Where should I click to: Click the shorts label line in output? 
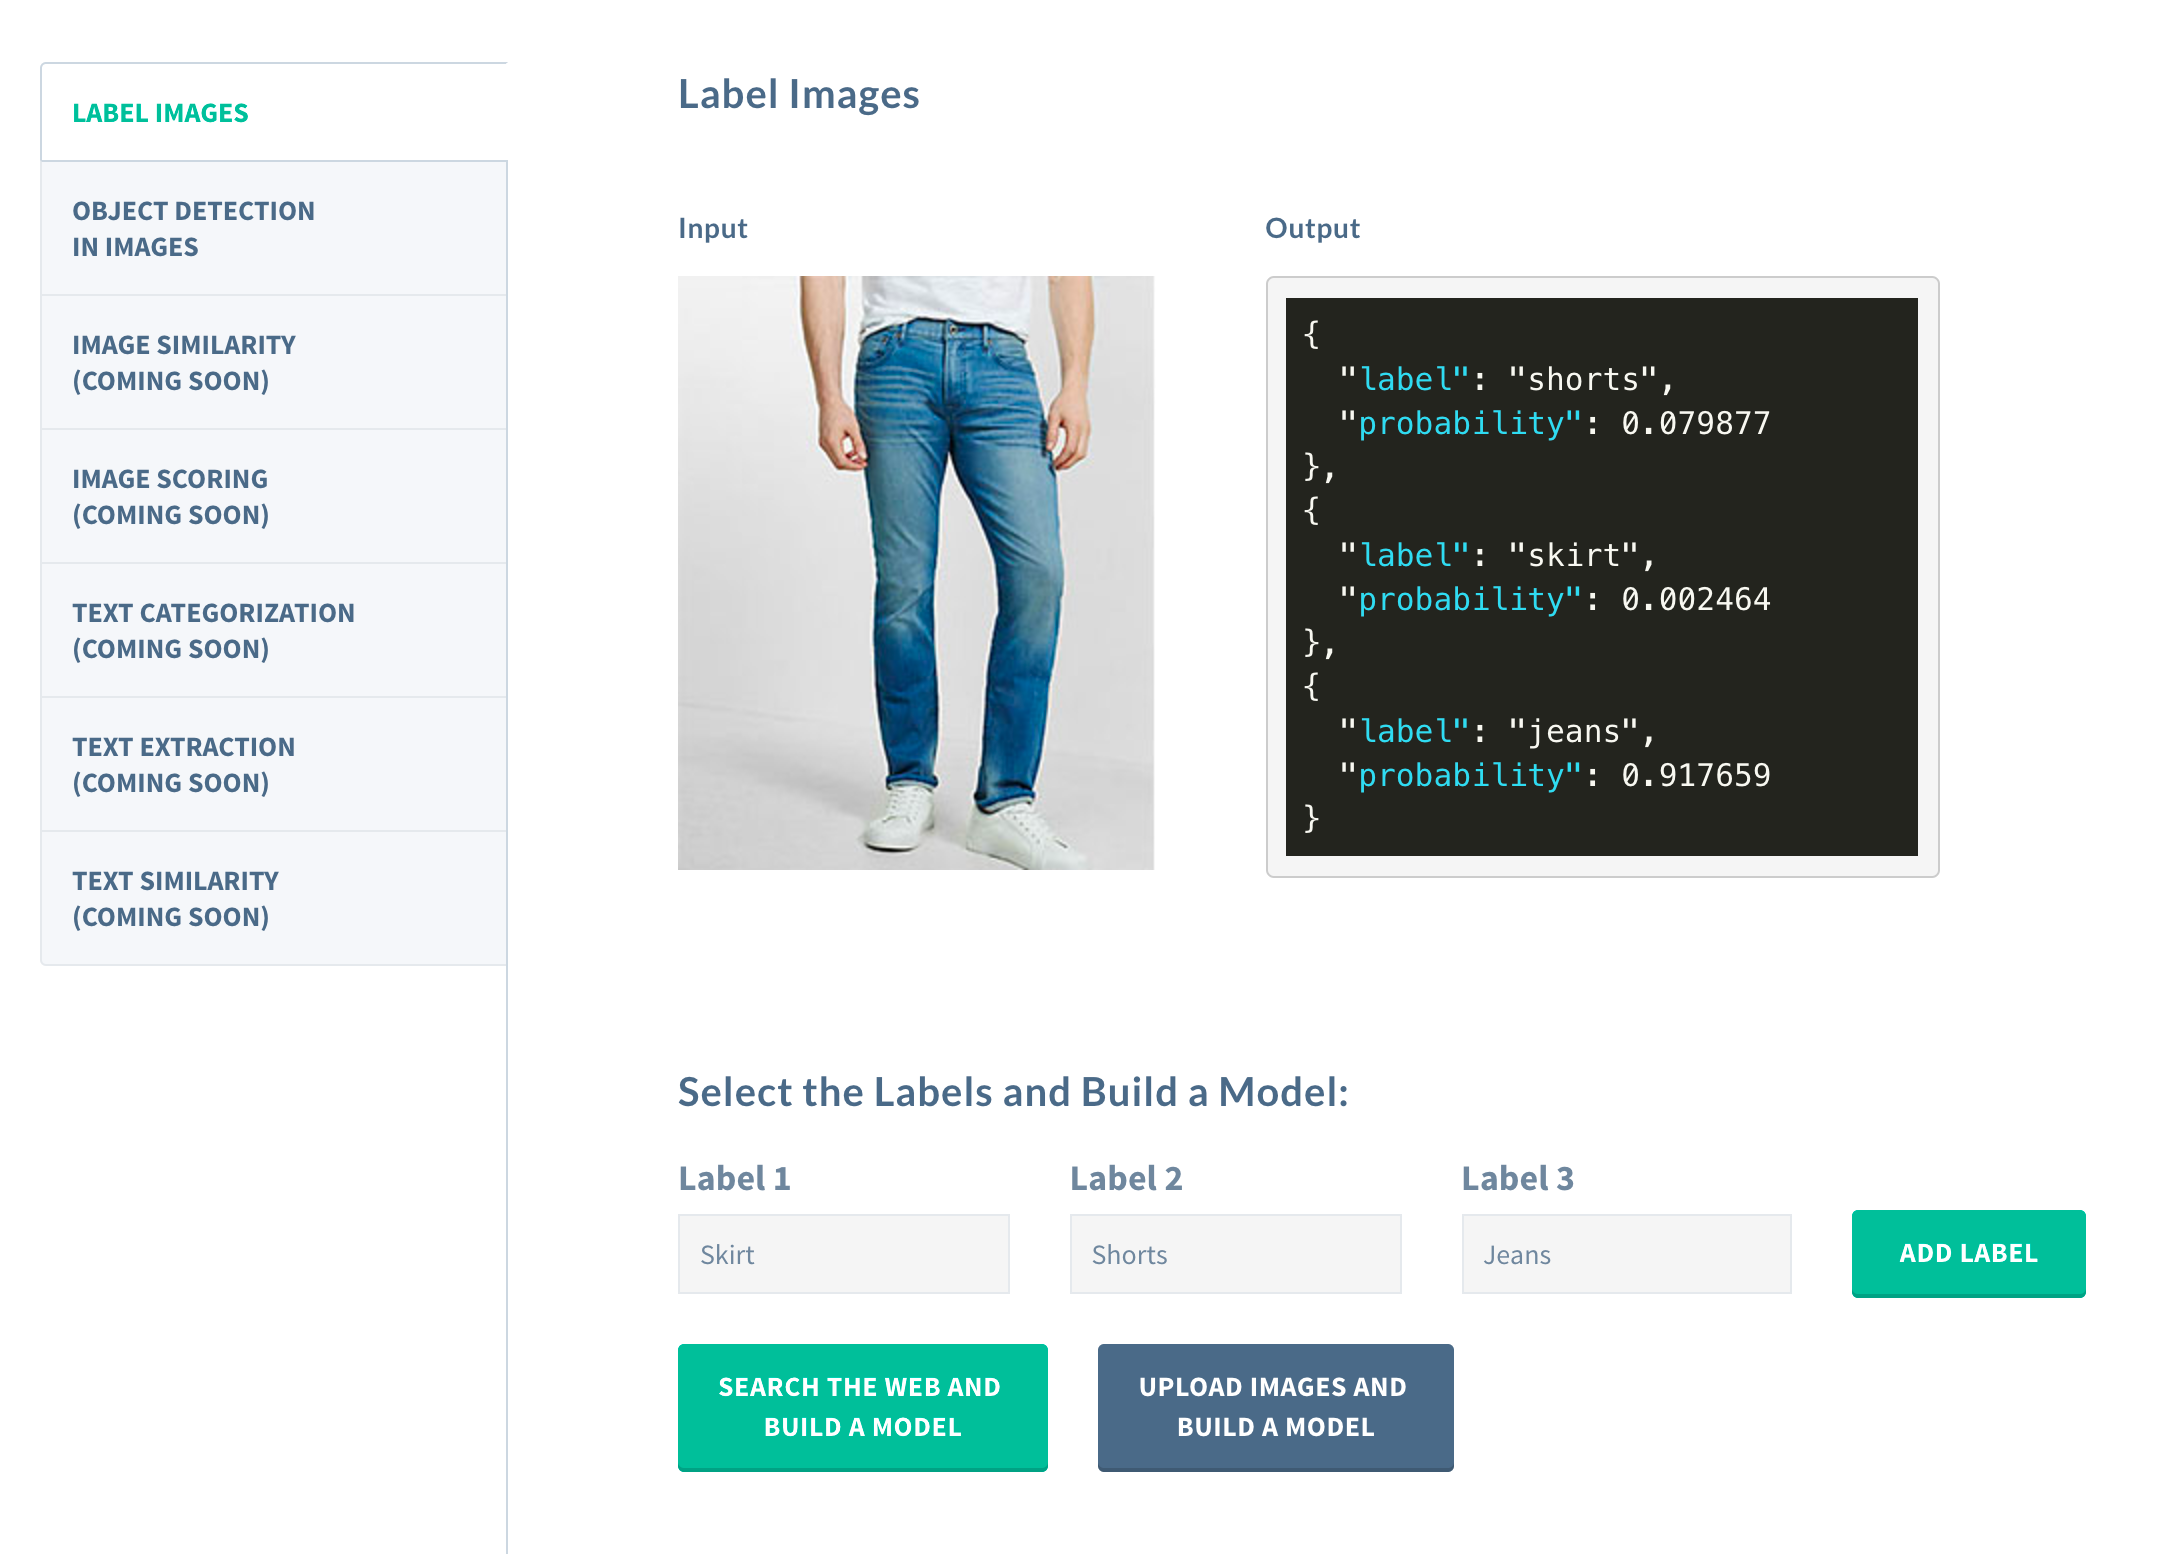pyautogui.click(x=1505, y=379)
